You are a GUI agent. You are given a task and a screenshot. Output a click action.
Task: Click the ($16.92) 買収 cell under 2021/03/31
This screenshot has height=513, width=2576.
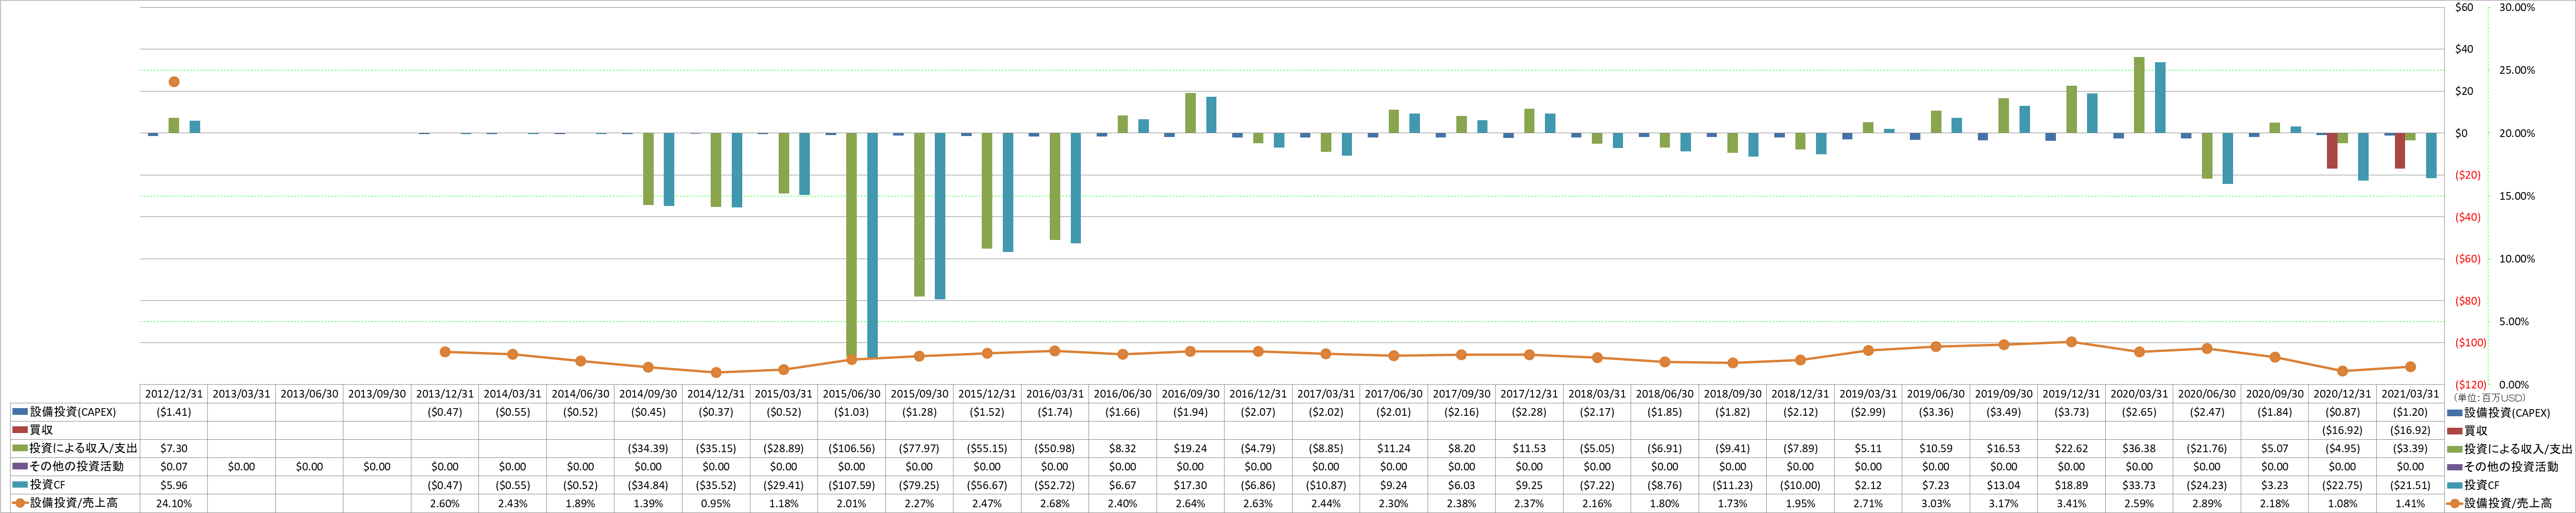coord(2411,430)
